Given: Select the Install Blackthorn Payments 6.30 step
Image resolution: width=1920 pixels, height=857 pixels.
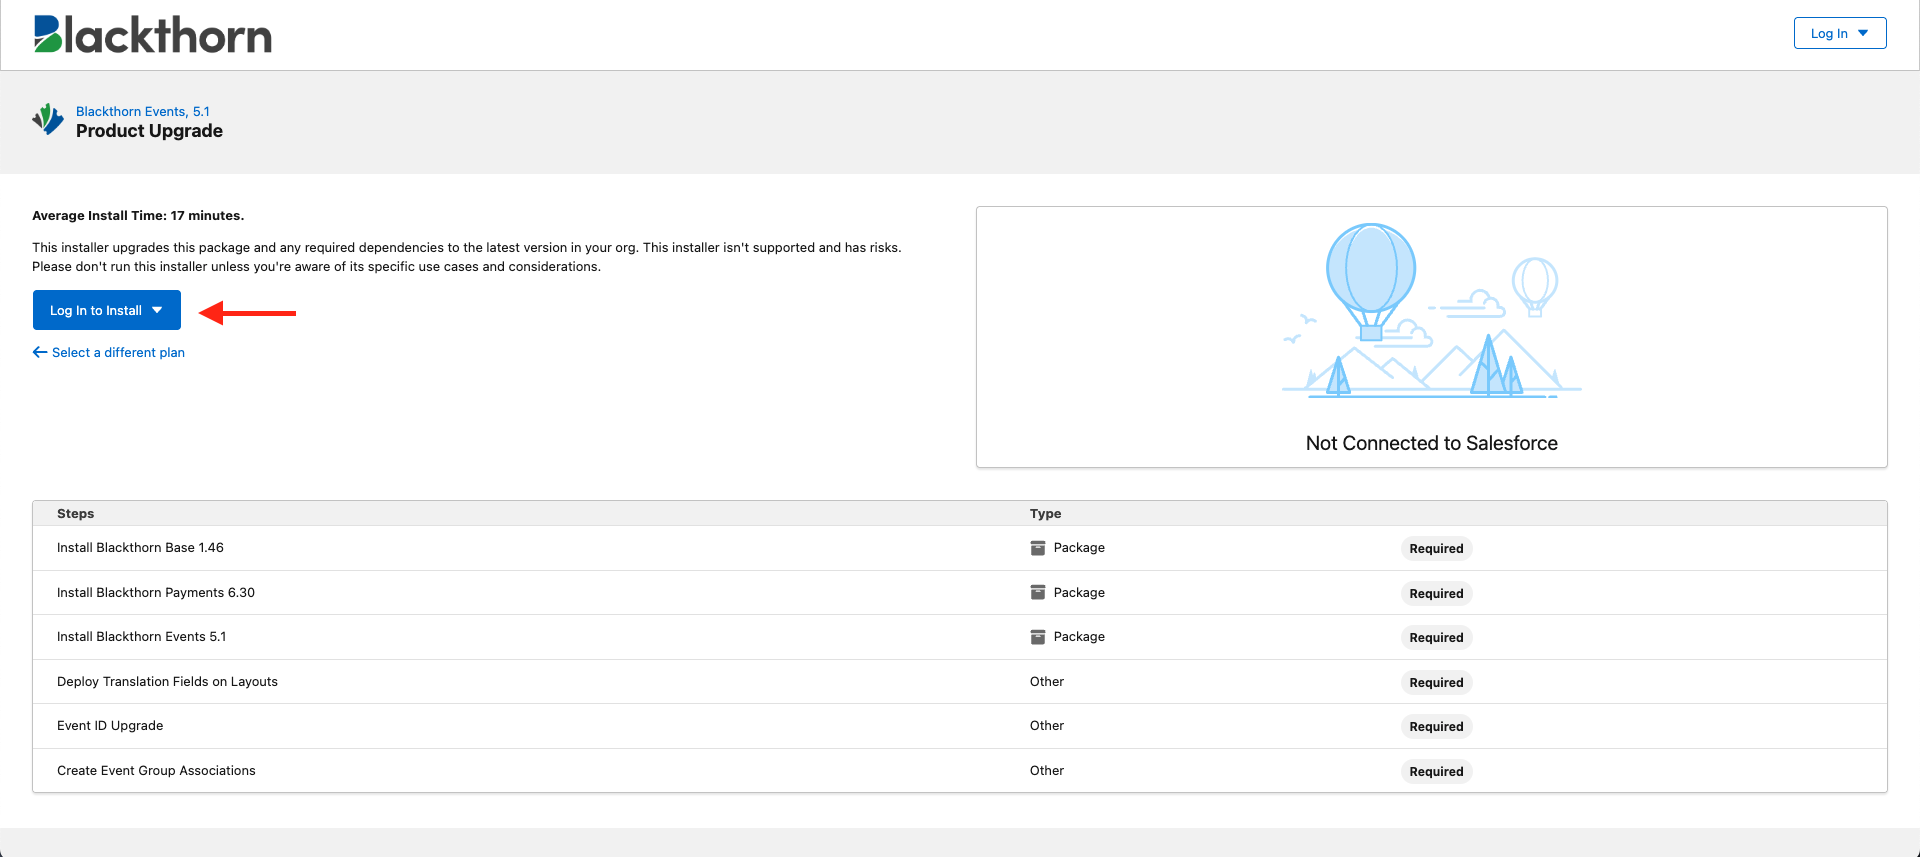Looking at the screenshot, I should point(156,592).
